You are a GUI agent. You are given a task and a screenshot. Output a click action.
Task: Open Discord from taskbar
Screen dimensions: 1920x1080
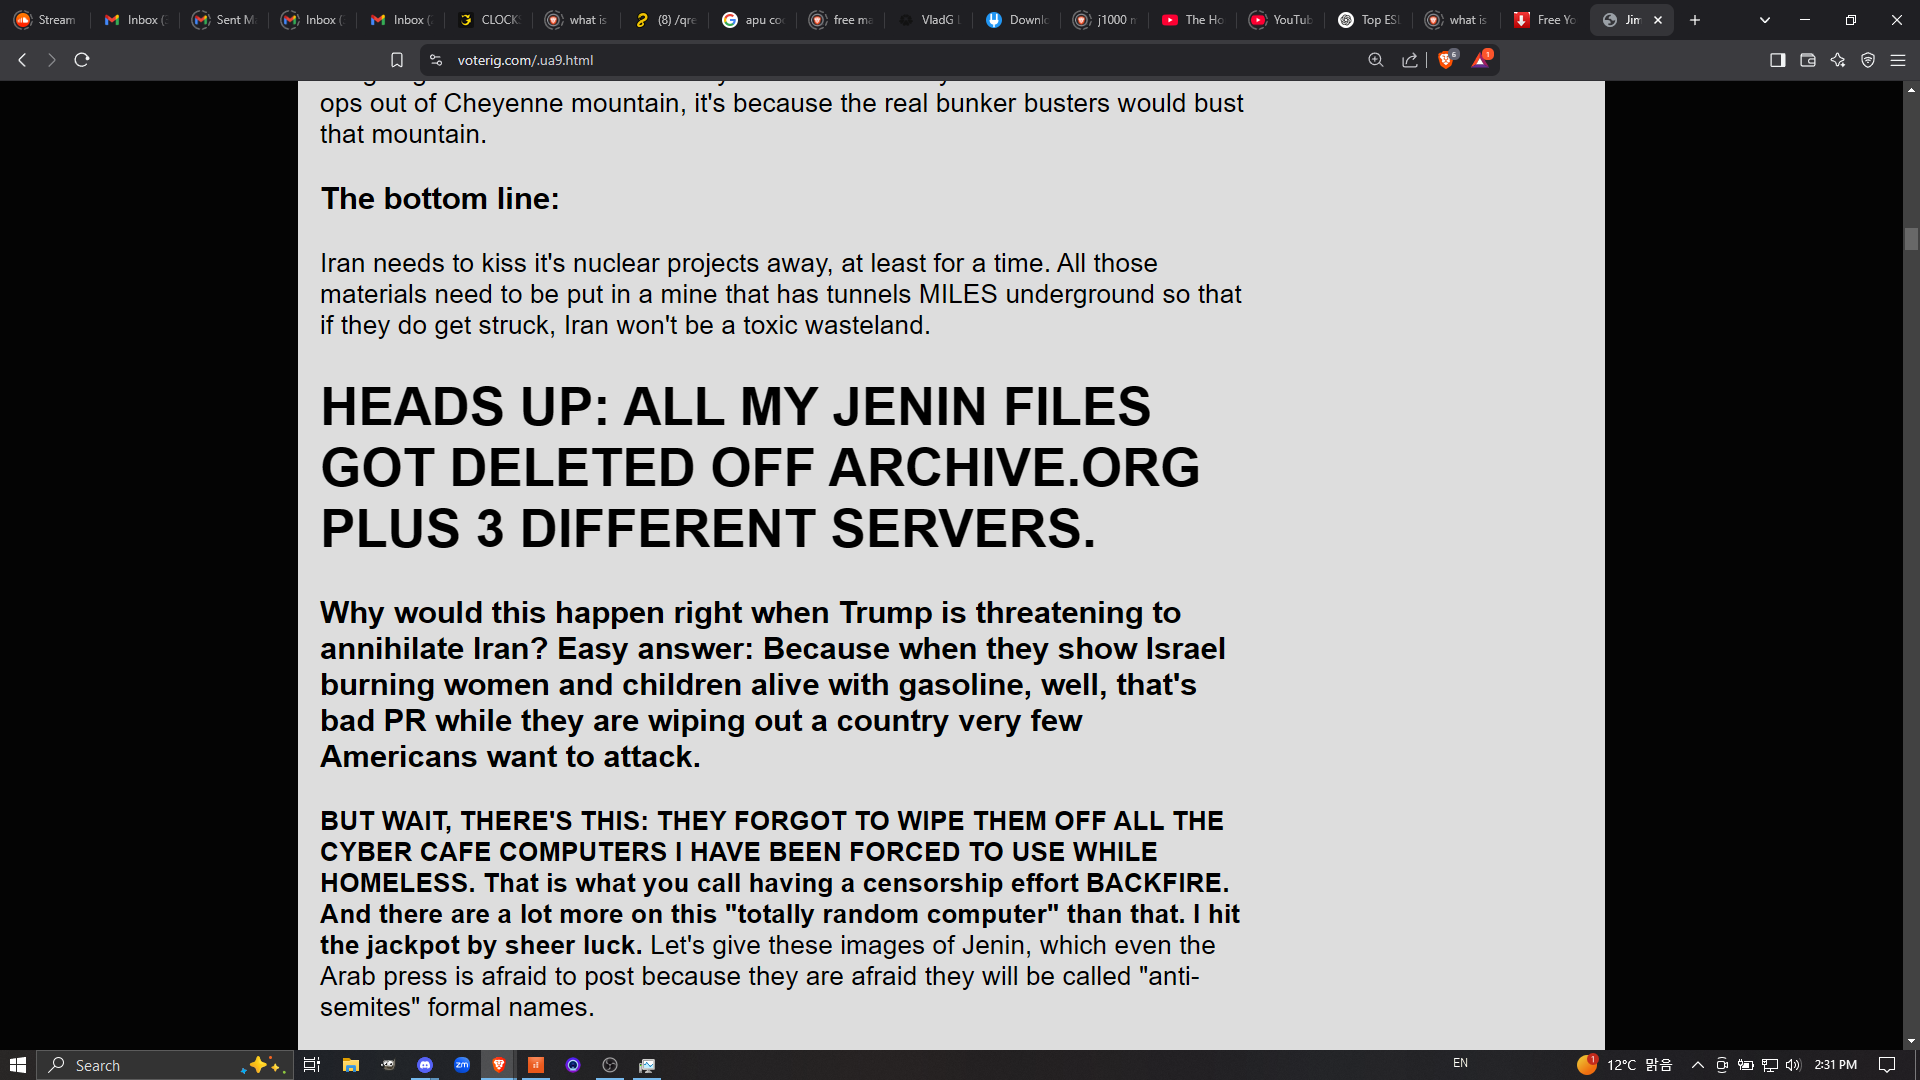tap(425, 1065)
